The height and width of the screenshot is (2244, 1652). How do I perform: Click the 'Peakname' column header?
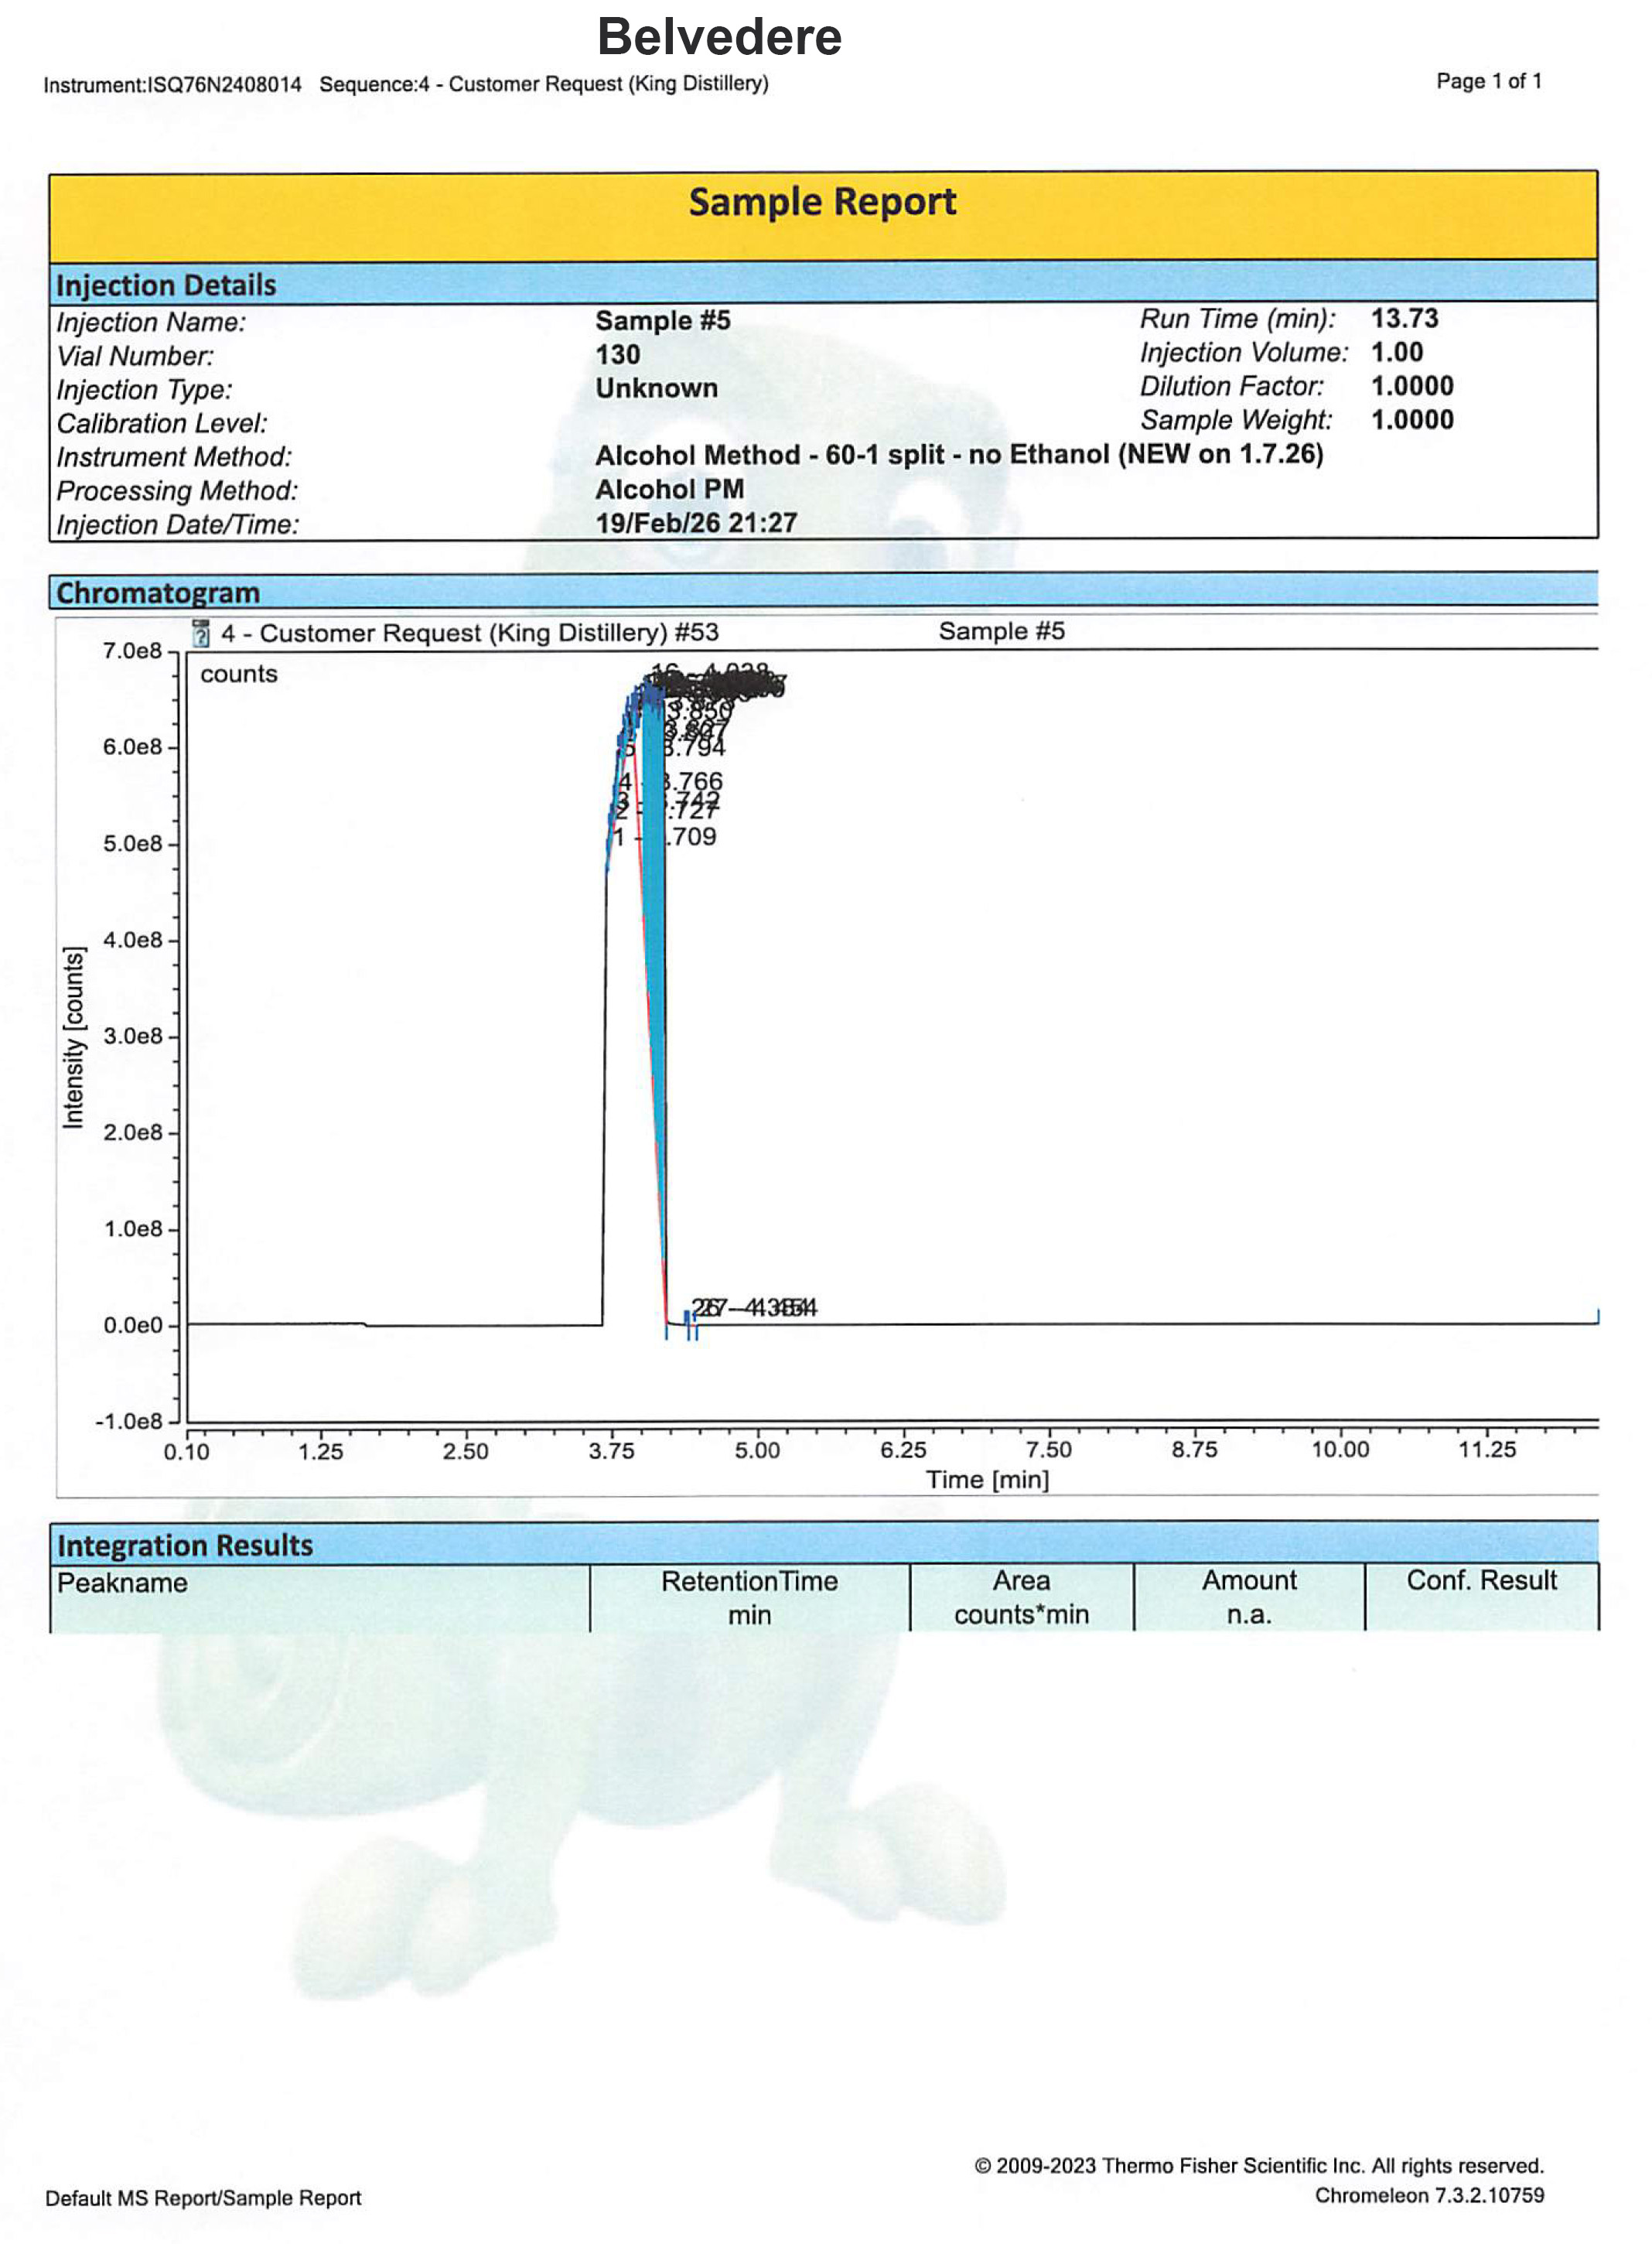point(122,1583)
